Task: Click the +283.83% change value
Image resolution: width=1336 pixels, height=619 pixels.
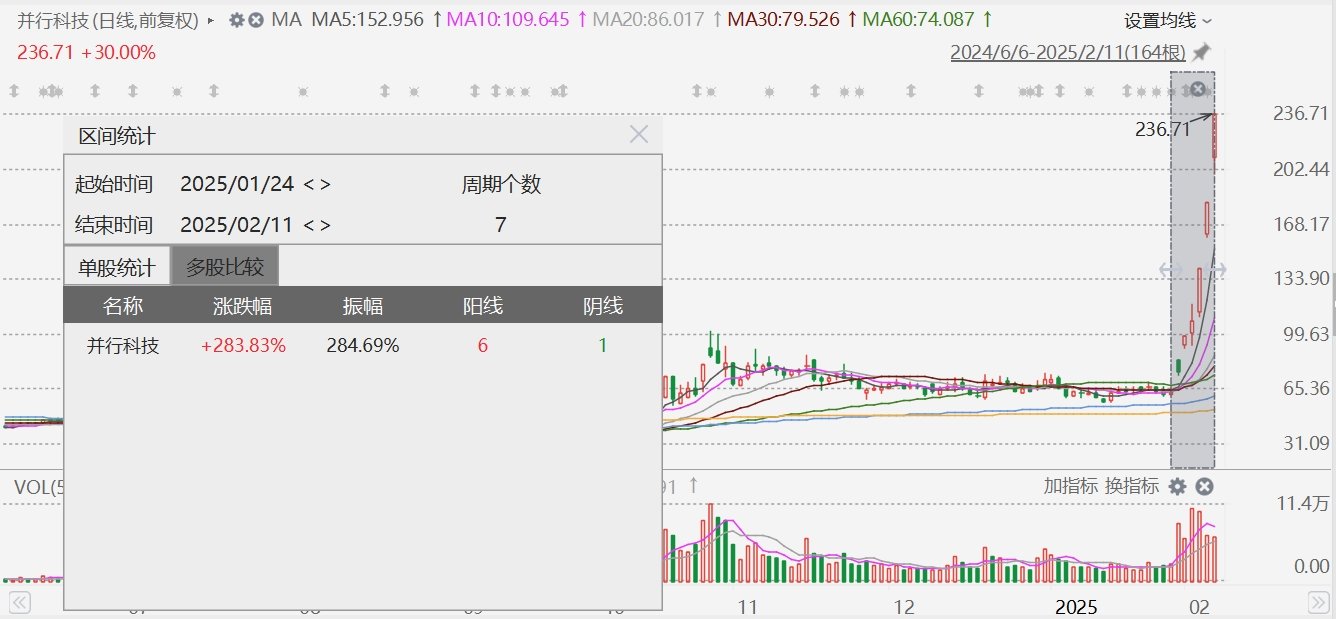Action: click(x=243, y=345)
